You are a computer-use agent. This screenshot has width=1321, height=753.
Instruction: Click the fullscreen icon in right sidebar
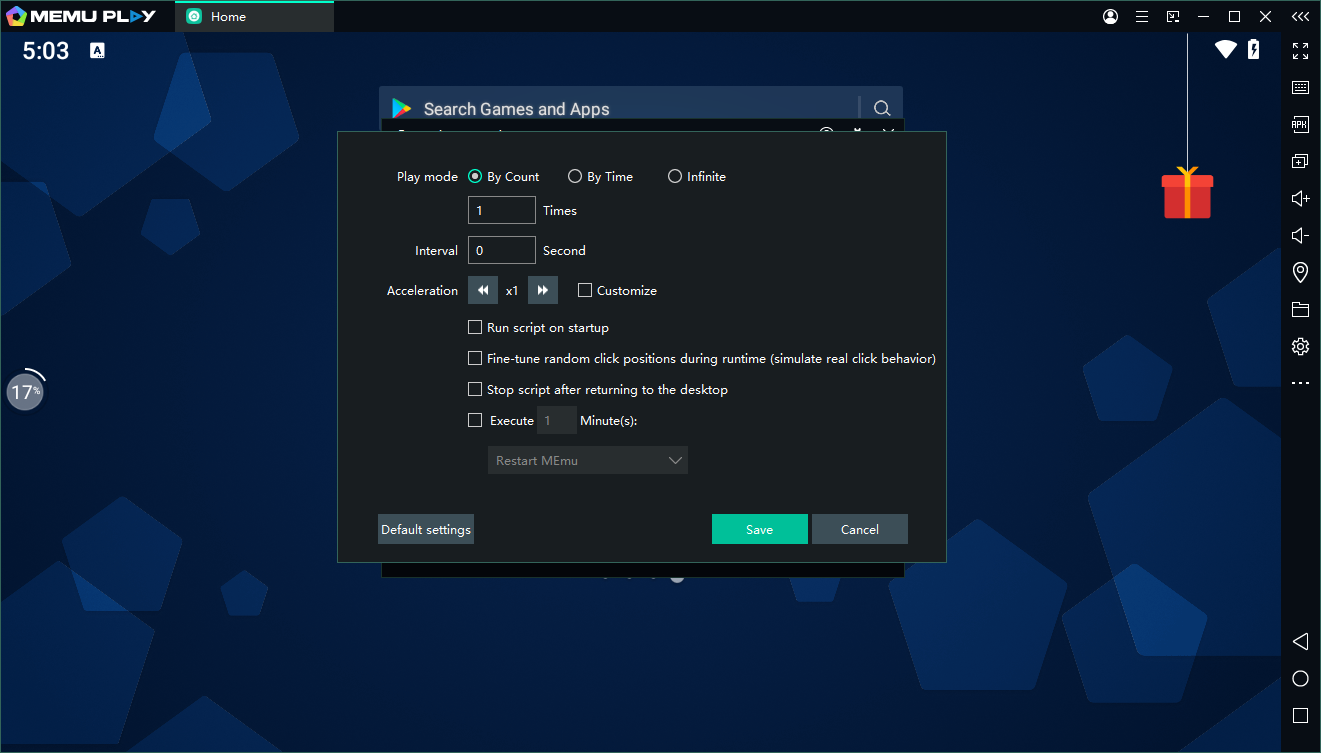[1300, 51]
